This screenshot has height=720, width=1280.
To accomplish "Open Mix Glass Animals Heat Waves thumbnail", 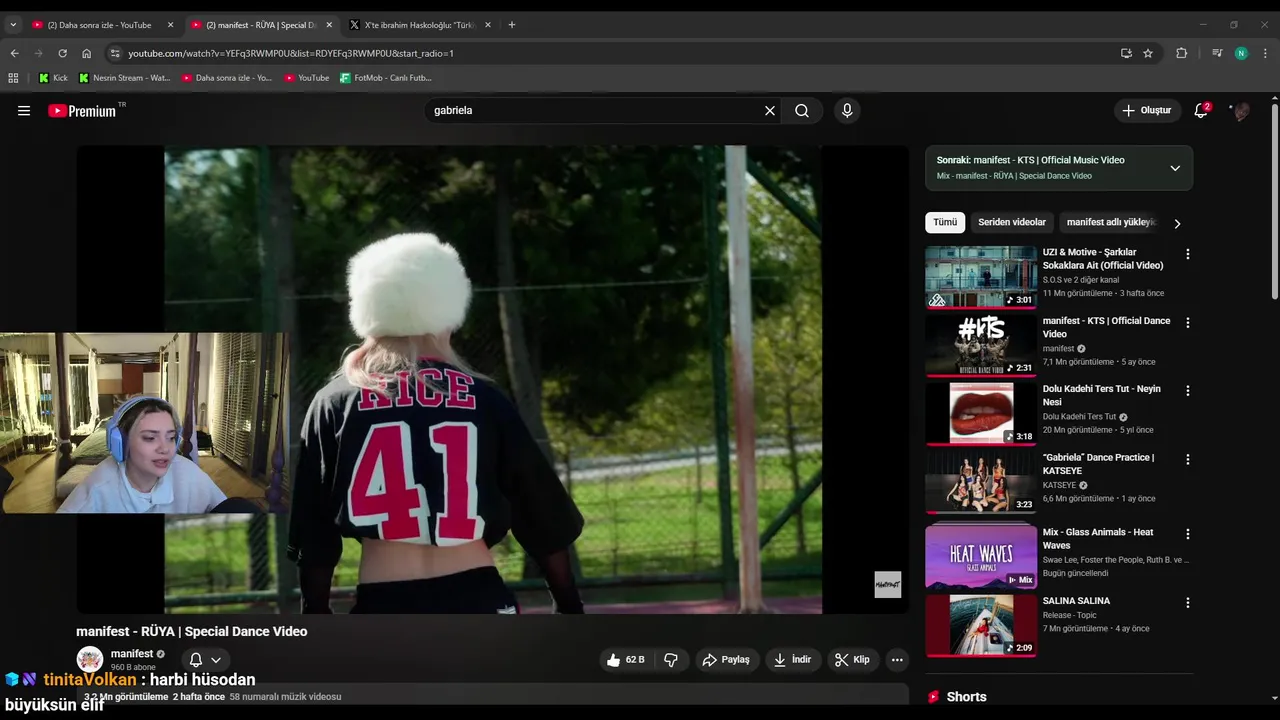I will pyautogui.click(x=981, y=557).
